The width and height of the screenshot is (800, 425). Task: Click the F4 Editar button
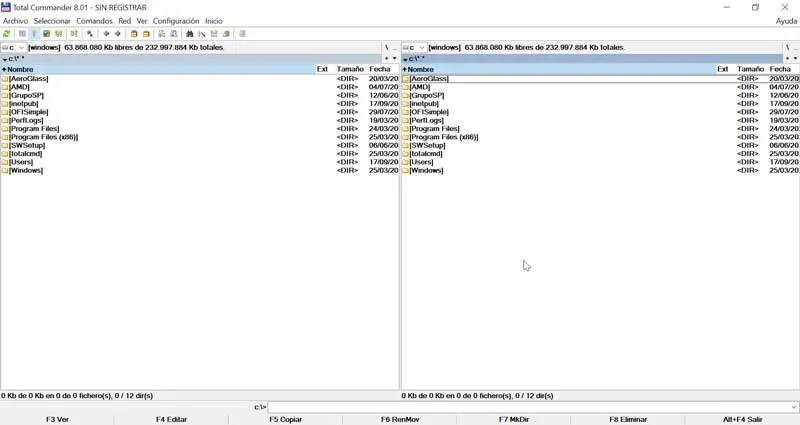coord(171,419)
